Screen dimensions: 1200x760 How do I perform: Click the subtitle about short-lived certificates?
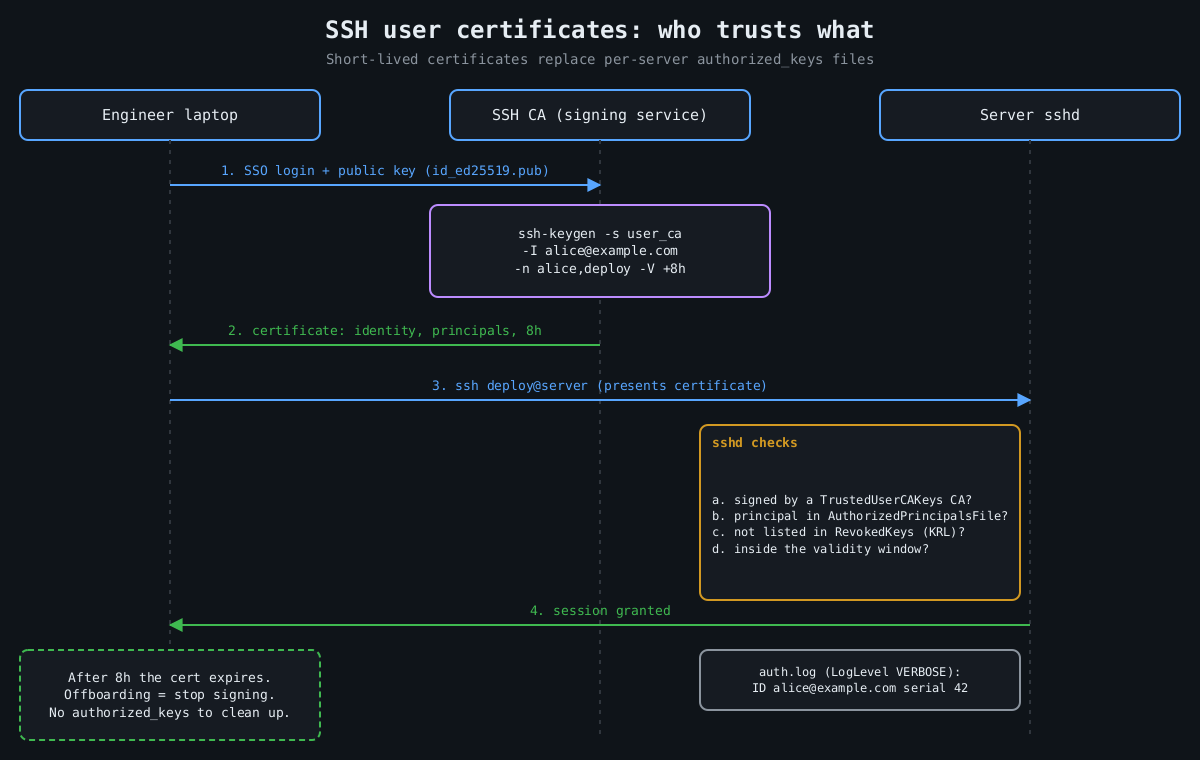pos(600,59)
